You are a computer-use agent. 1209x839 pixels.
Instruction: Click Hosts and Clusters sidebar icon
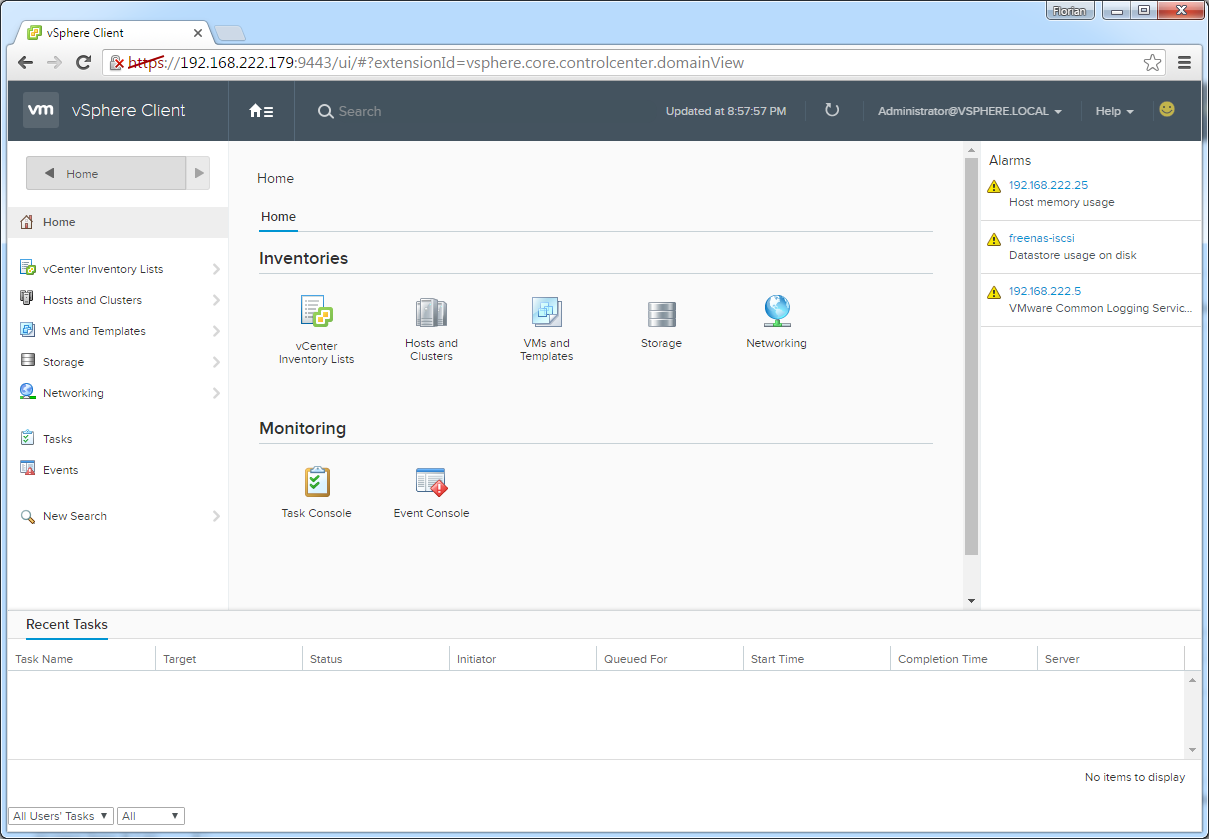[27, 299]
